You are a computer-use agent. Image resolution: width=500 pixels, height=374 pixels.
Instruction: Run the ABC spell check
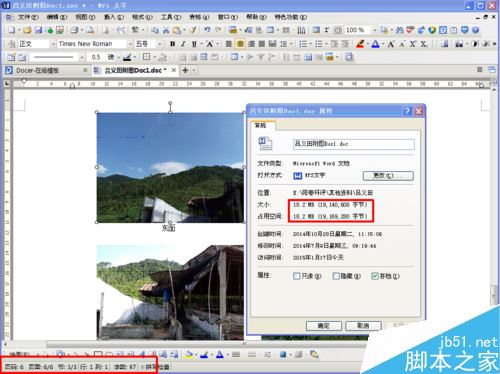410,30
